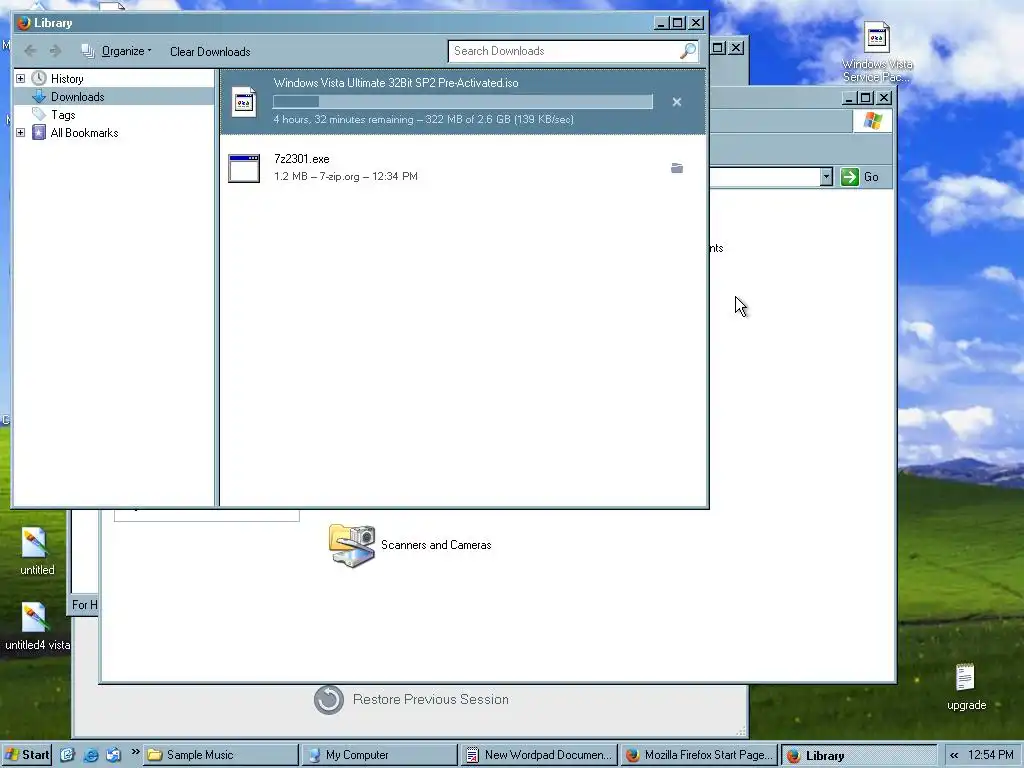Click Clear Downloads button
The width and height of the screenshot is (1024, 768).
(x=210, y=52)
